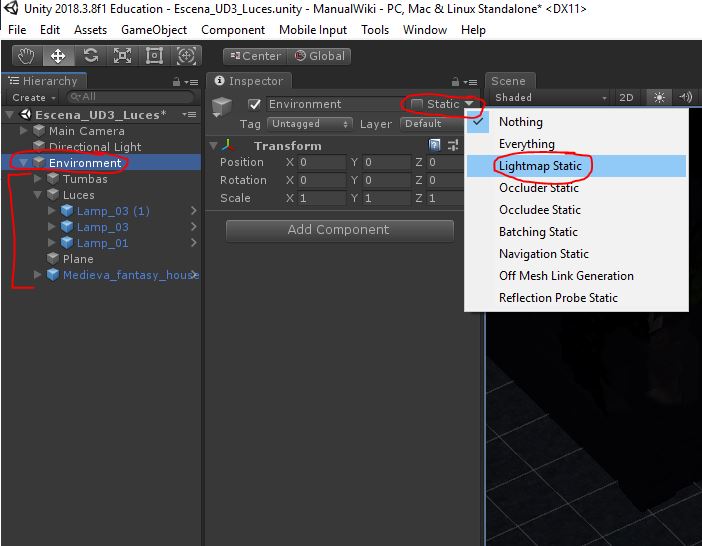Click Position X value field
This screenshot has height=546, width=702.
pos(321,162)
